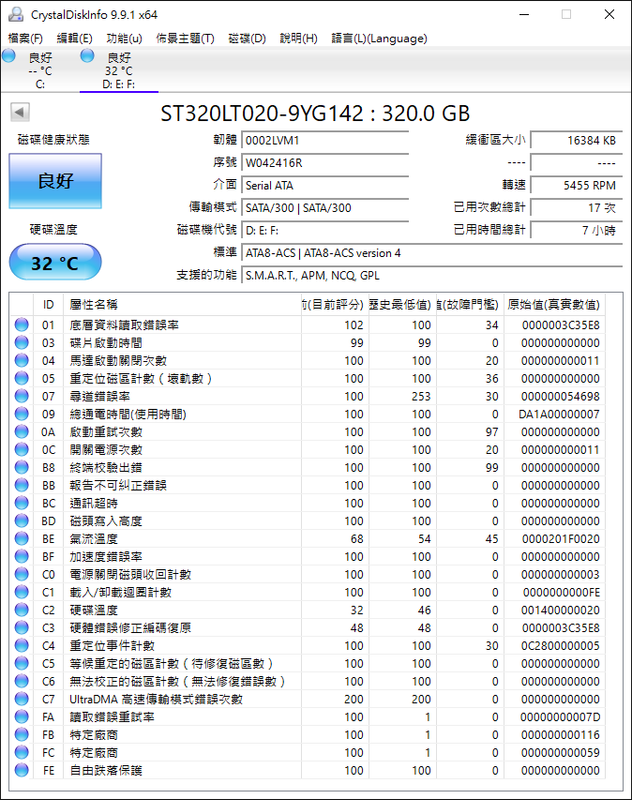The height and width of the screenshot is (800, 632).
Task: Select the D: E: F: disk tab
Action: coord(119,69)
